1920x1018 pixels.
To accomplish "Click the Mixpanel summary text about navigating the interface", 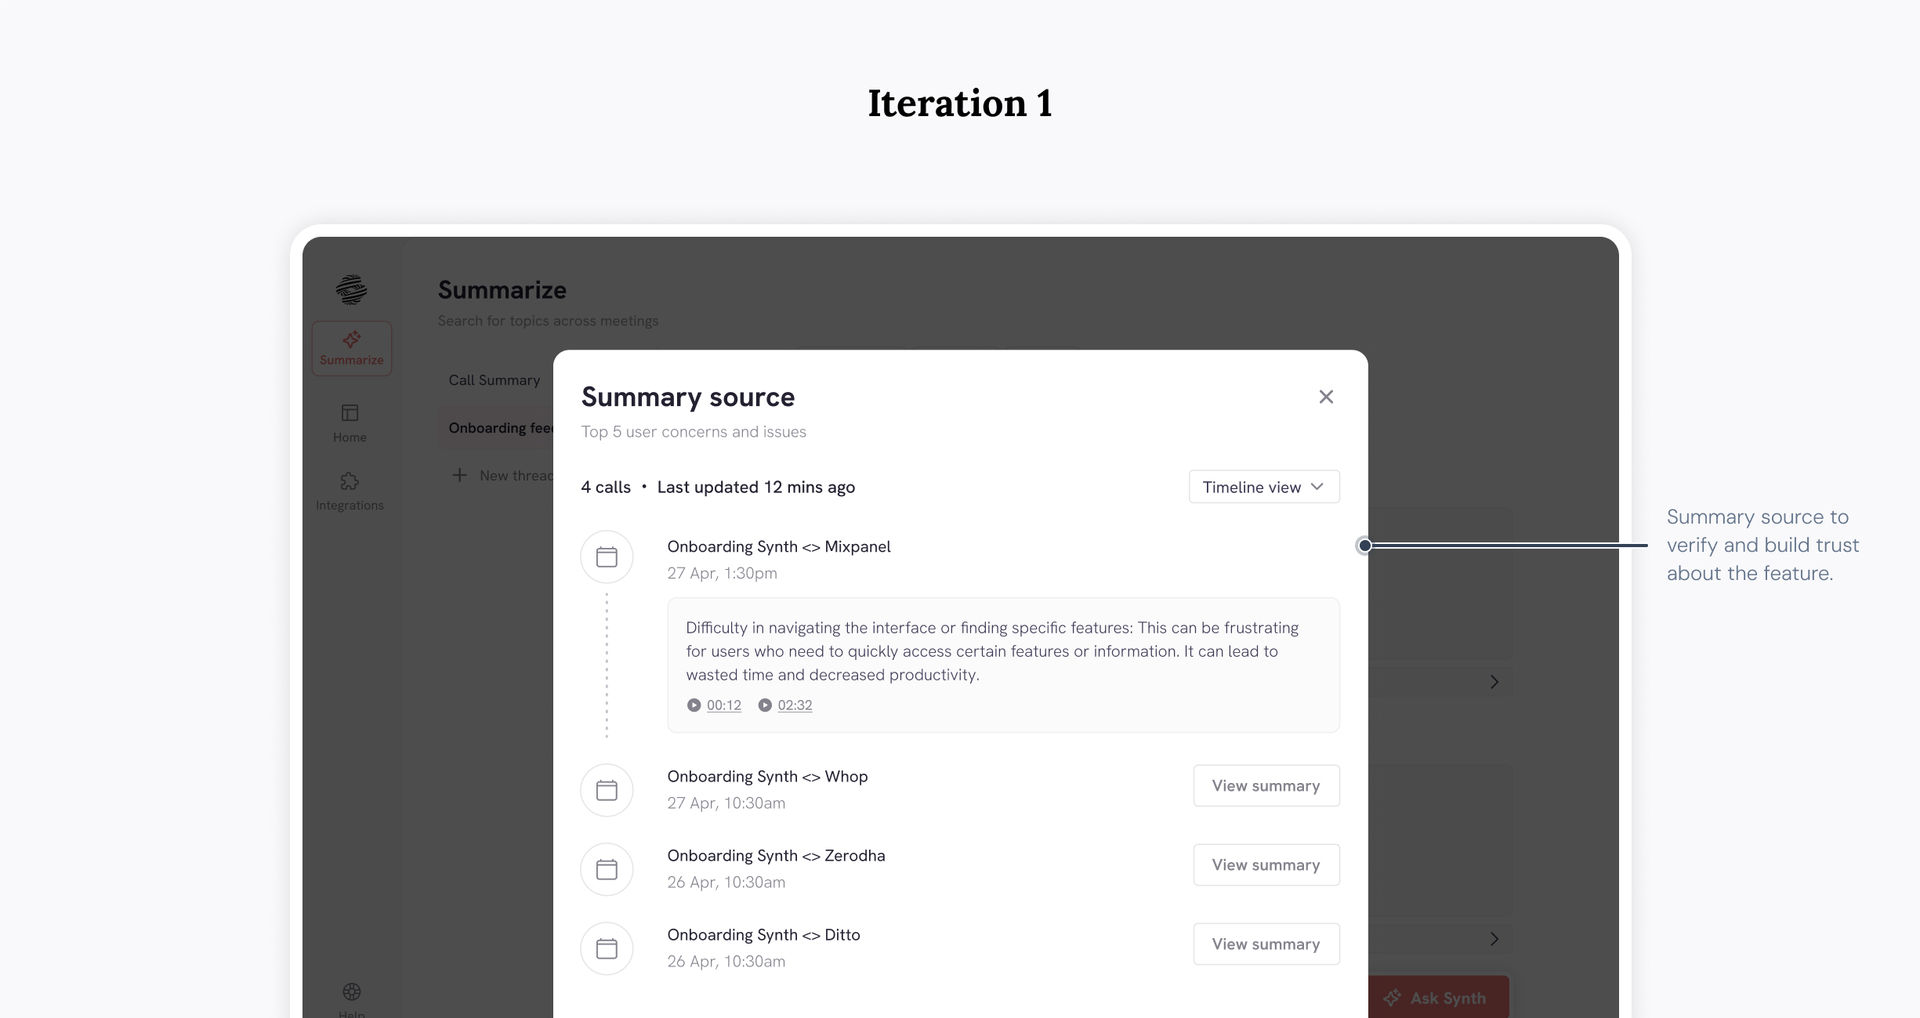I will point(992,651).
